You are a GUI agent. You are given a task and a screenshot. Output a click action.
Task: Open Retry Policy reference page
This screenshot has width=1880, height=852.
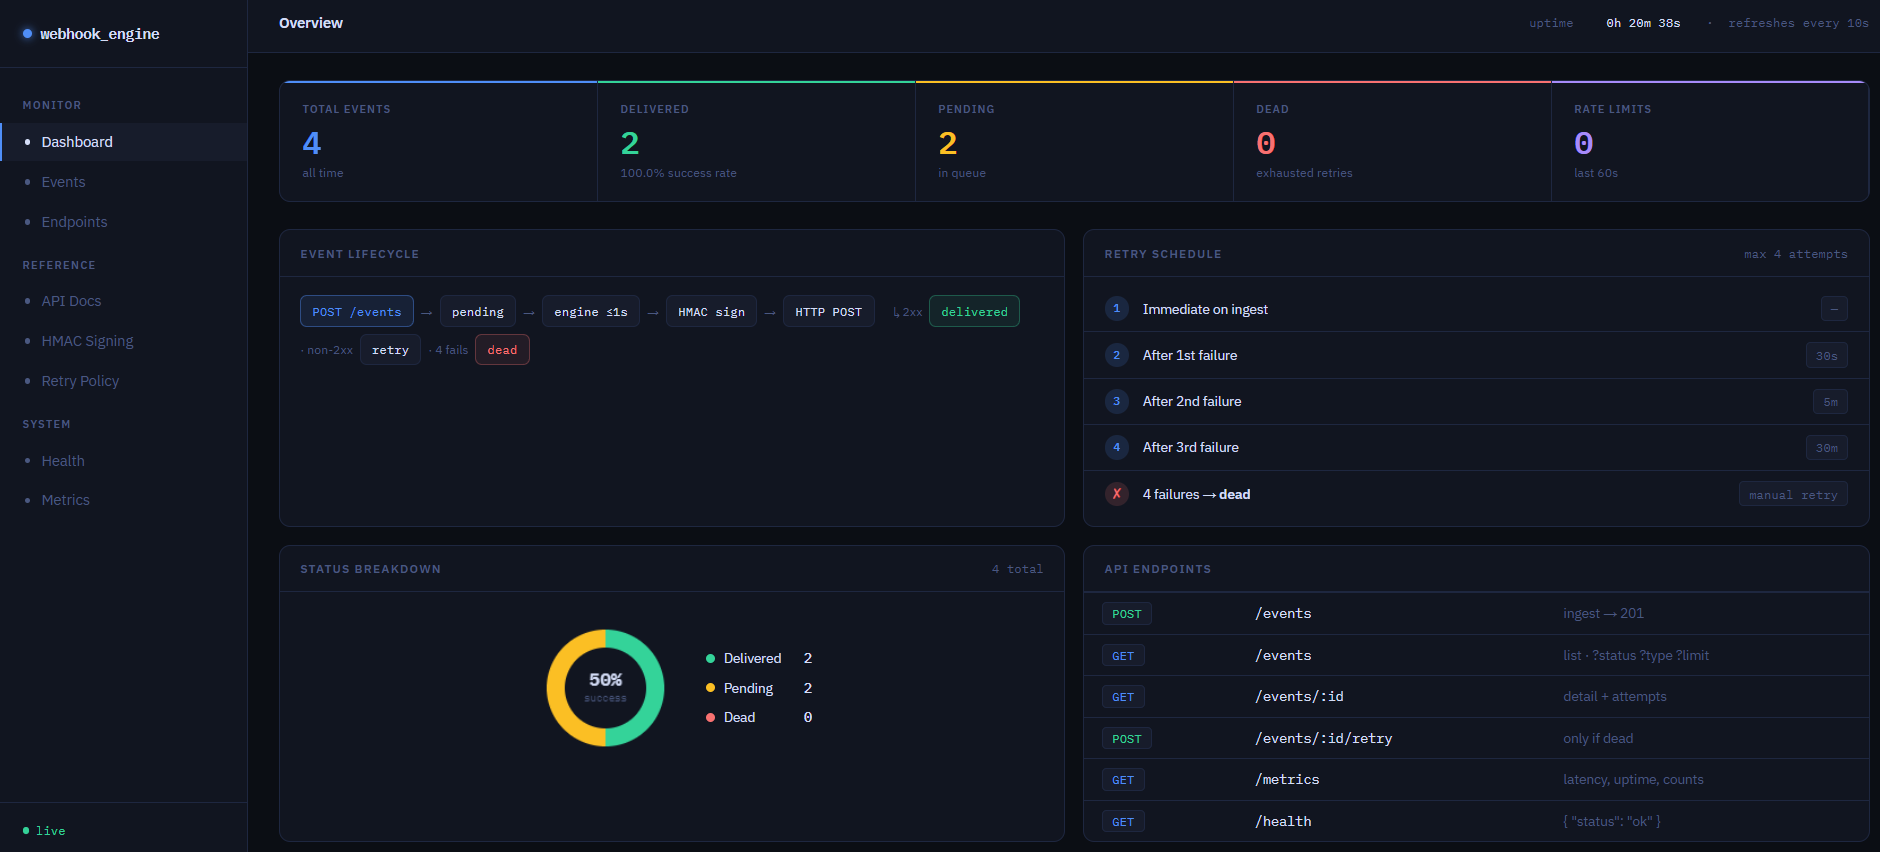124,381
